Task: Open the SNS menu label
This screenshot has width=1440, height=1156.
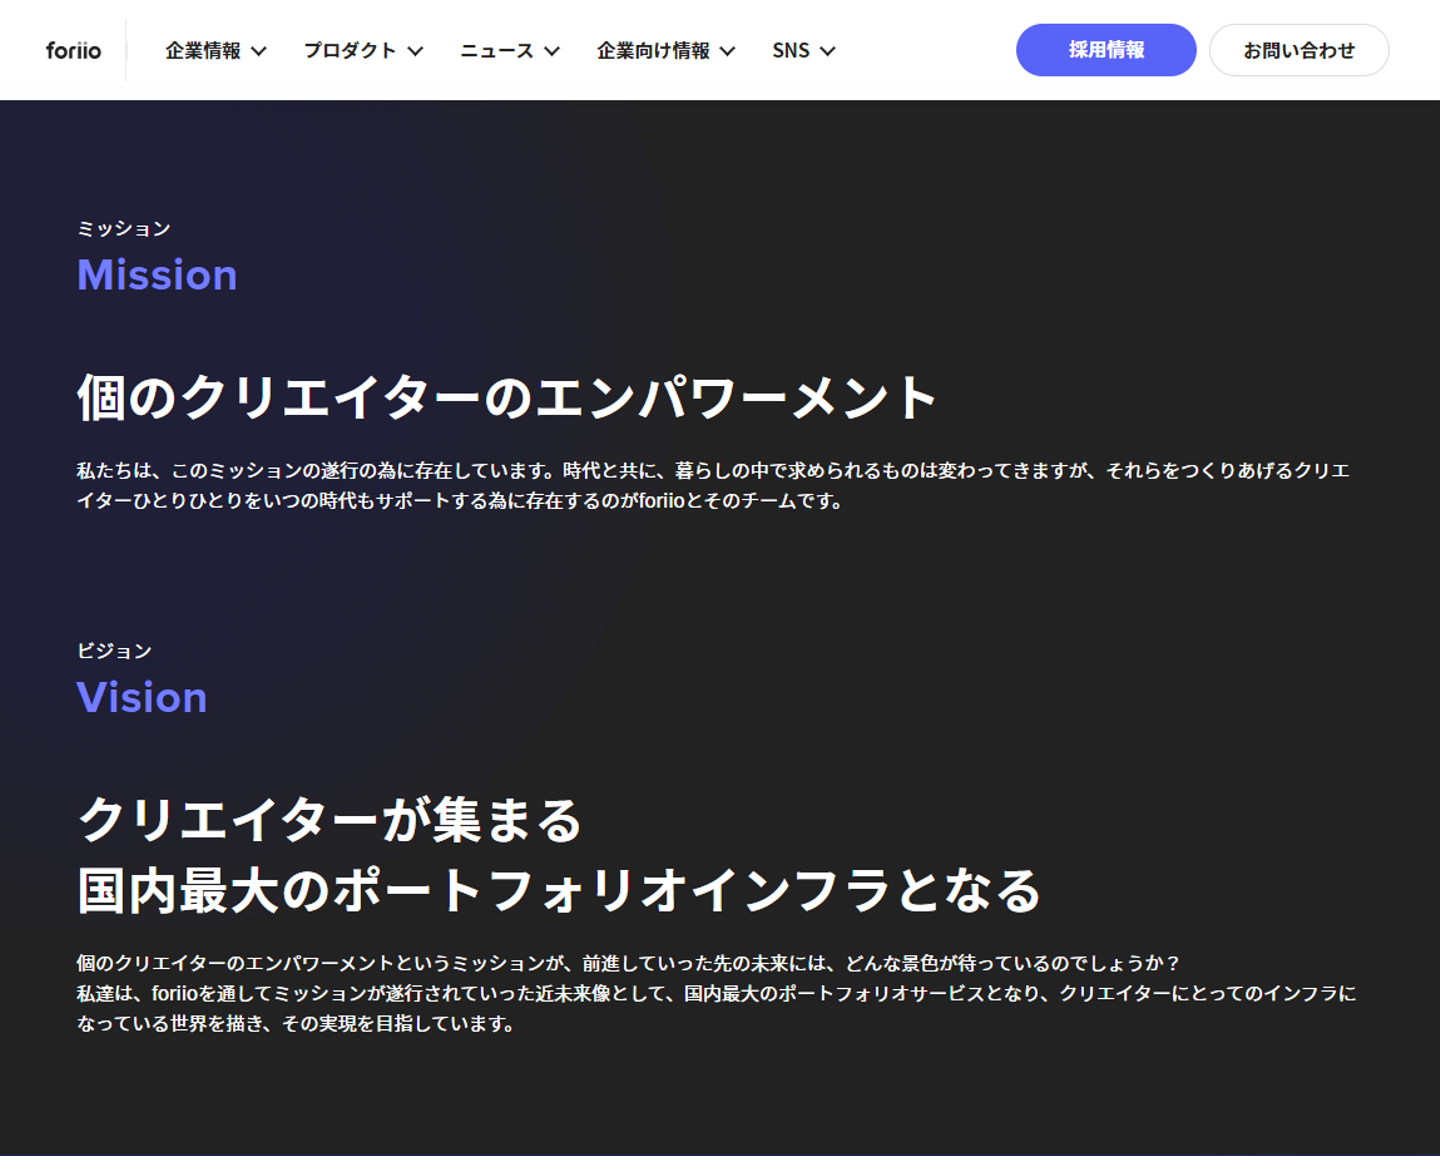Action: [791, 50]
